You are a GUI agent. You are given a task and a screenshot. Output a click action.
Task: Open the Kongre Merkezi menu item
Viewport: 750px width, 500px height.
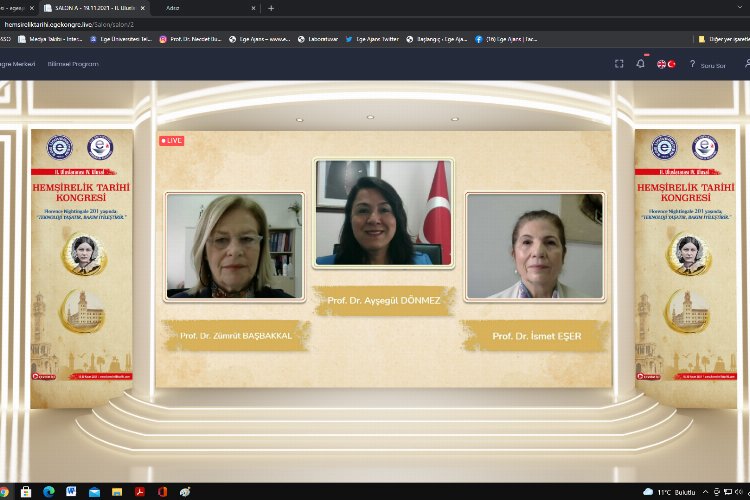18,64
